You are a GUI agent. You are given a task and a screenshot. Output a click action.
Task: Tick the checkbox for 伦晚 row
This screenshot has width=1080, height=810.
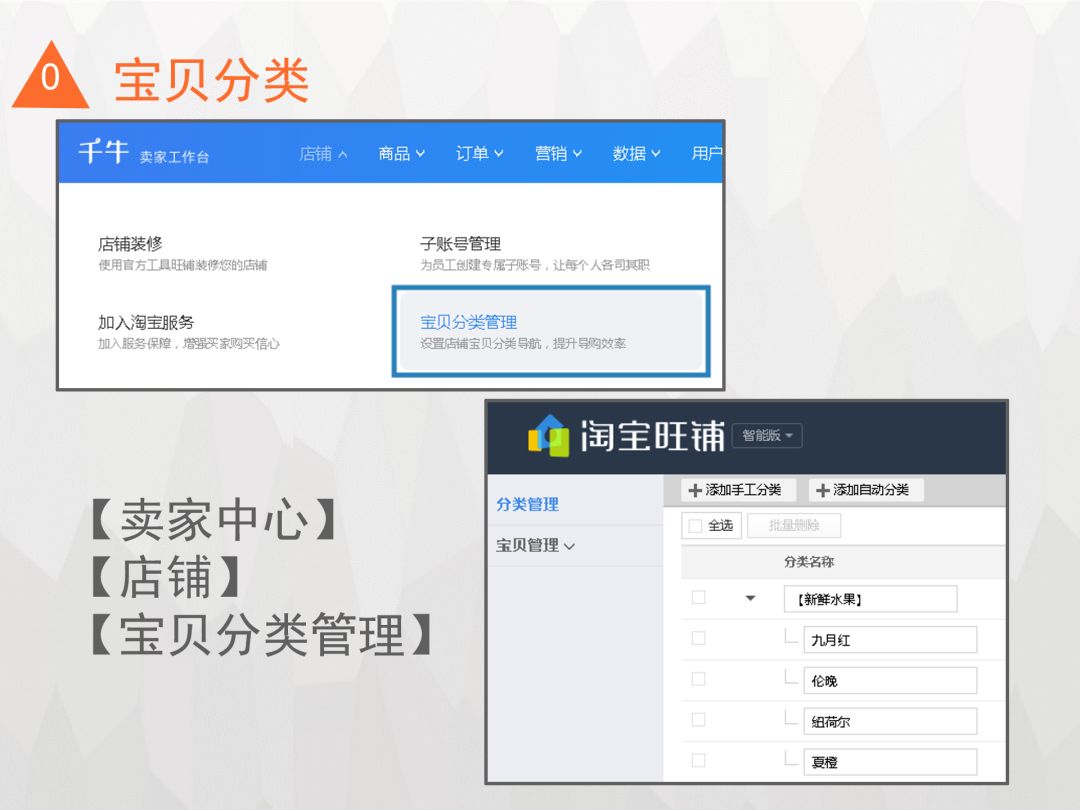(698, 679)
